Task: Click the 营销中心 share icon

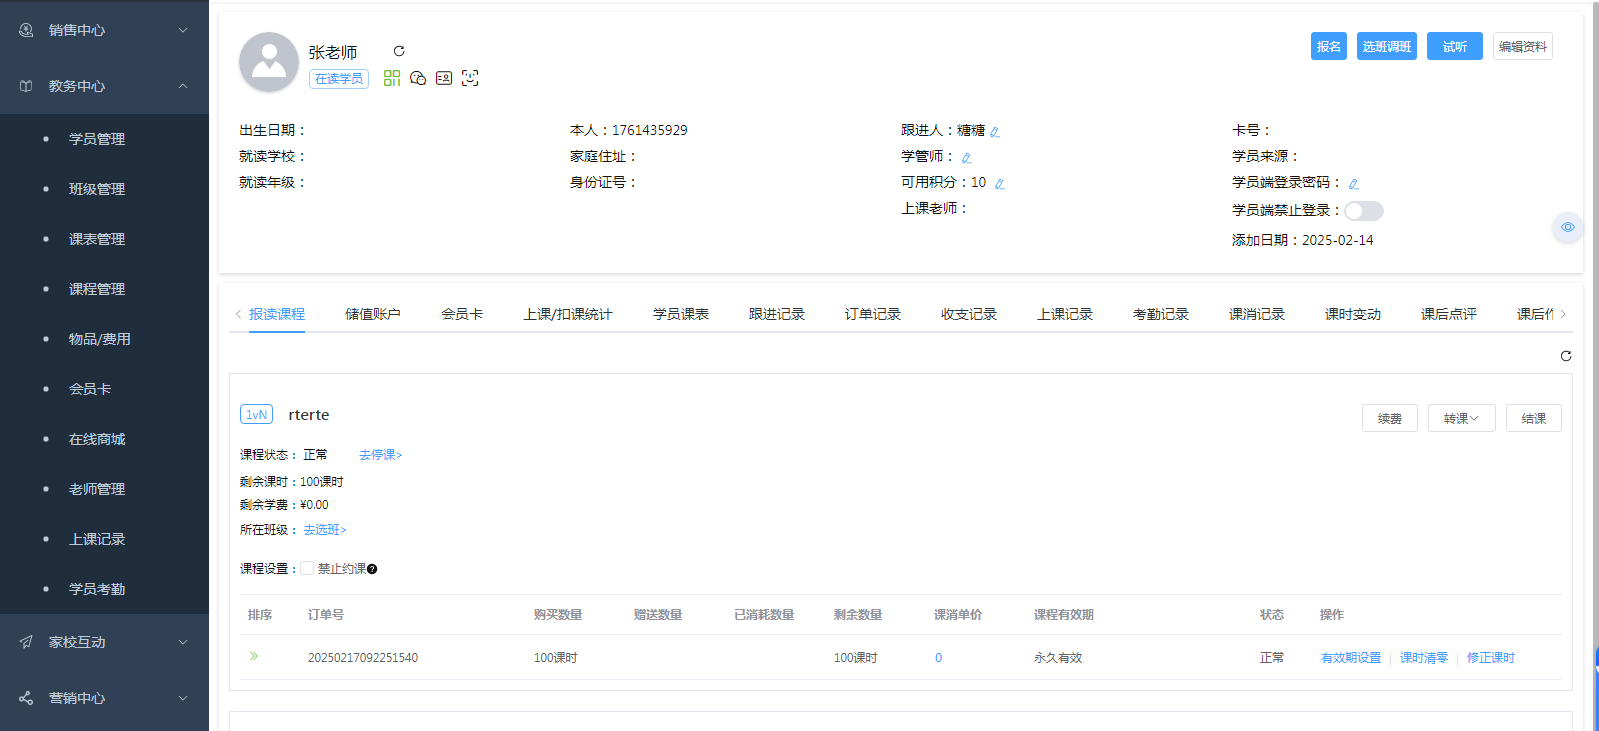Action: 26,698
